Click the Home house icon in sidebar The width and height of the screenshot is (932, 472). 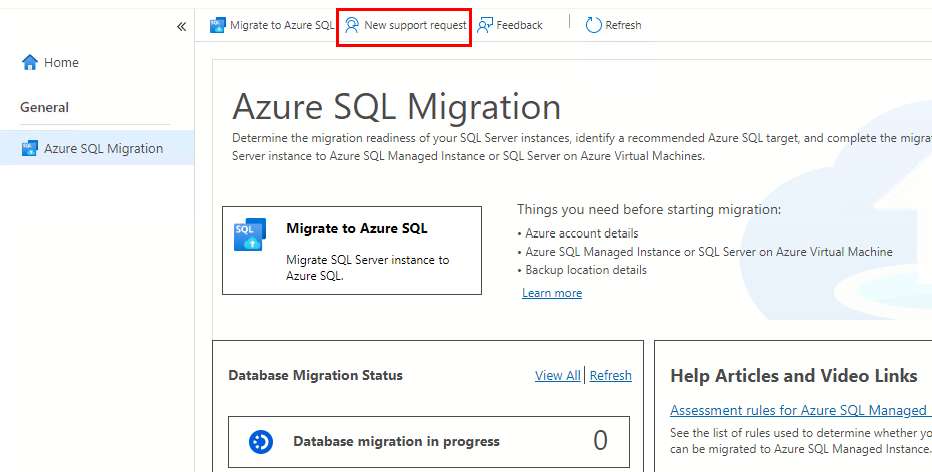(x=30, y=62)
